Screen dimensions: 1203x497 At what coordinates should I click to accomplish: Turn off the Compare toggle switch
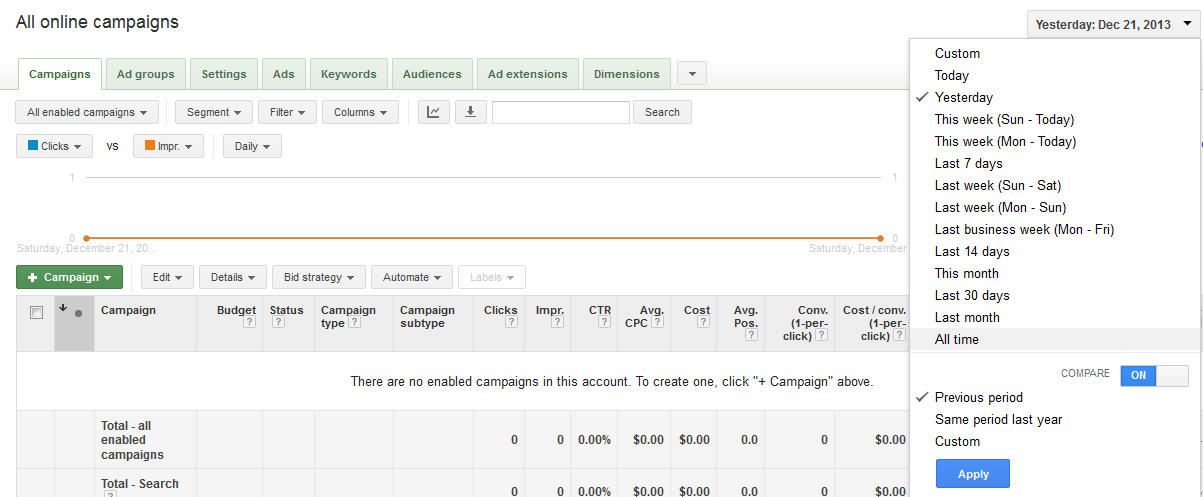pos(1154,375)
